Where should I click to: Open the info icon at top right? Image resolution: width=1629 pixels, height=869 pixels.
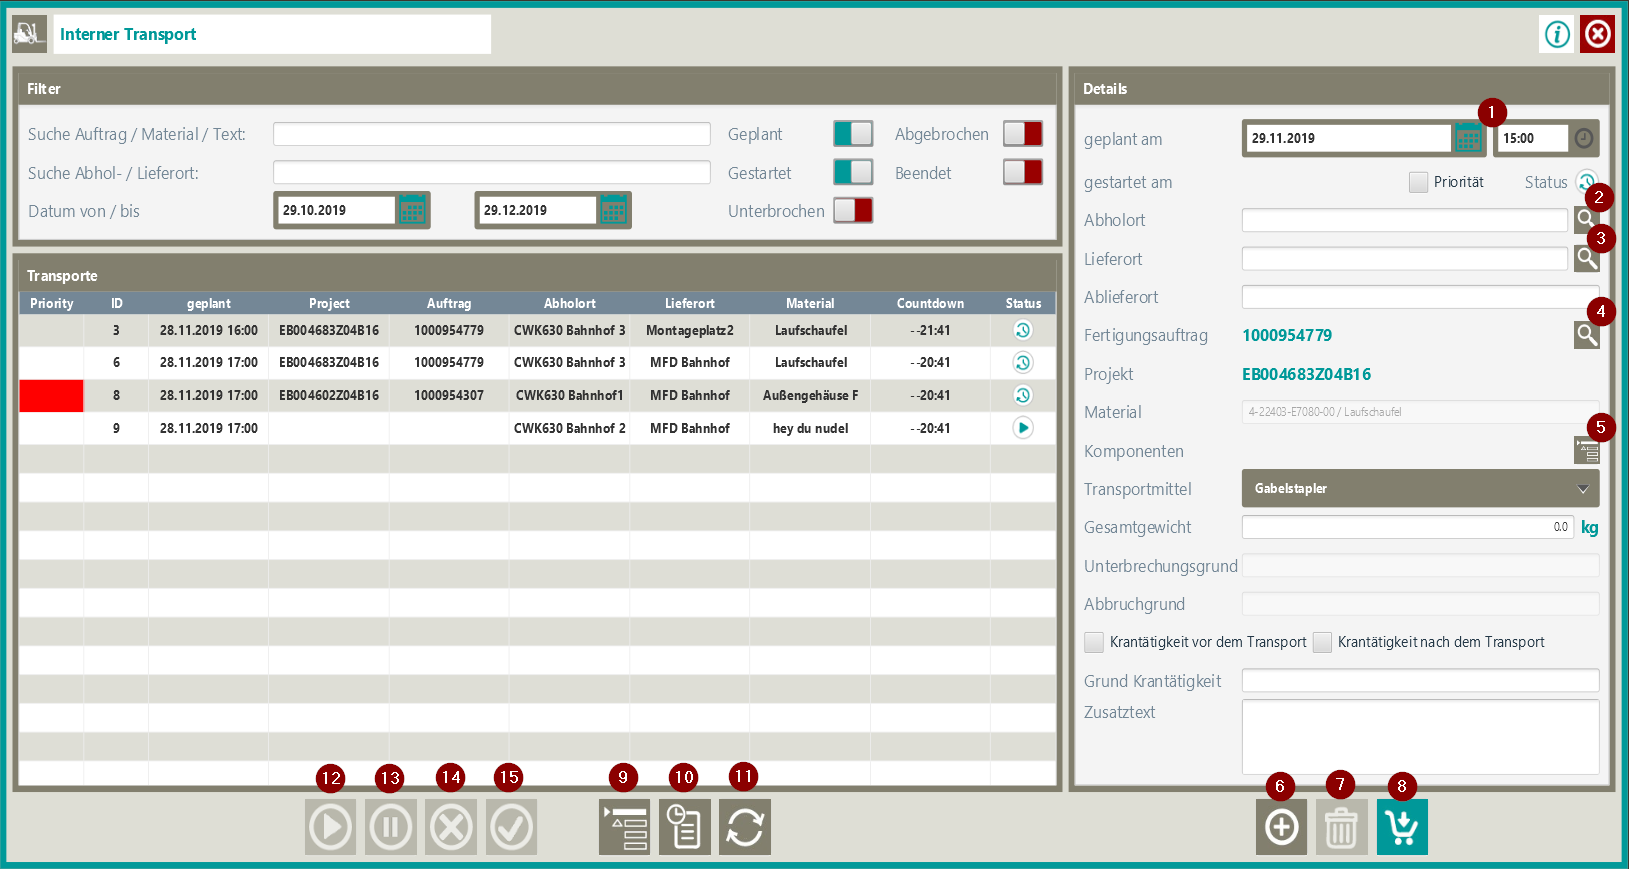coord(1557,34)
